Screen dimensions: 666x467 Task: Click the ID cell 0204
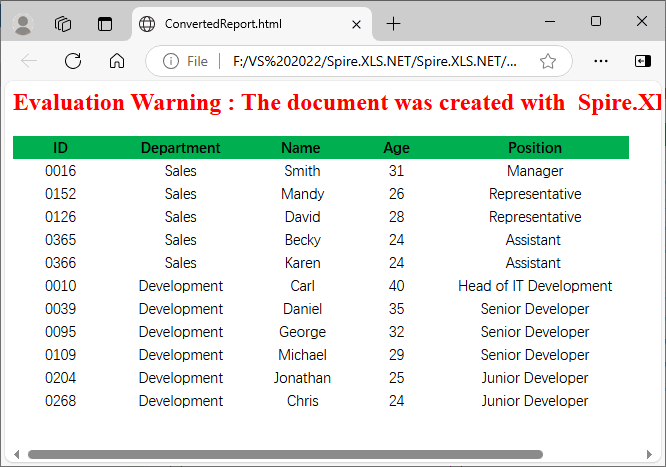[60, 377]
